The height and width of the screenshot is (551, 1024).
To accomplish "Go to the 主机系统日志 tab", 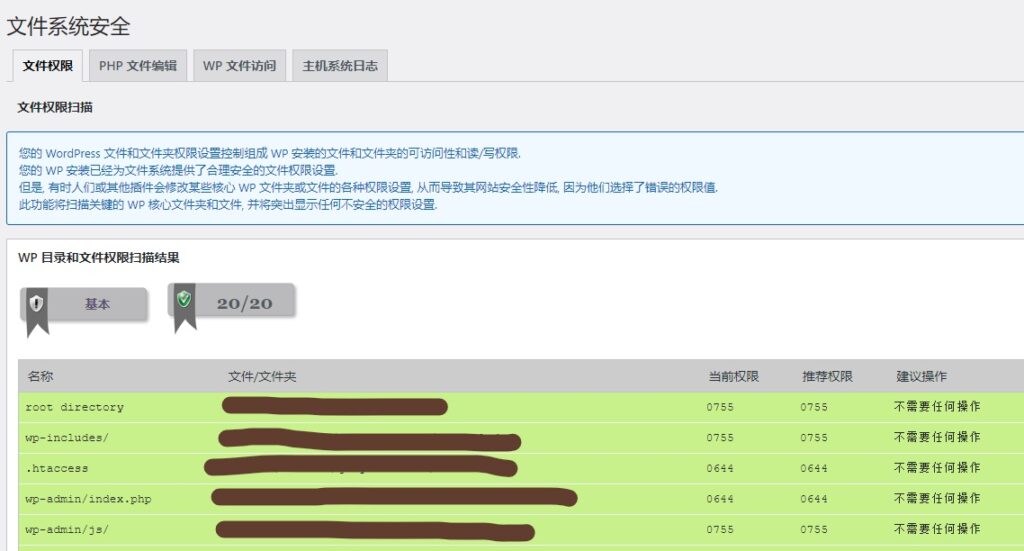I will click(340, 66).
